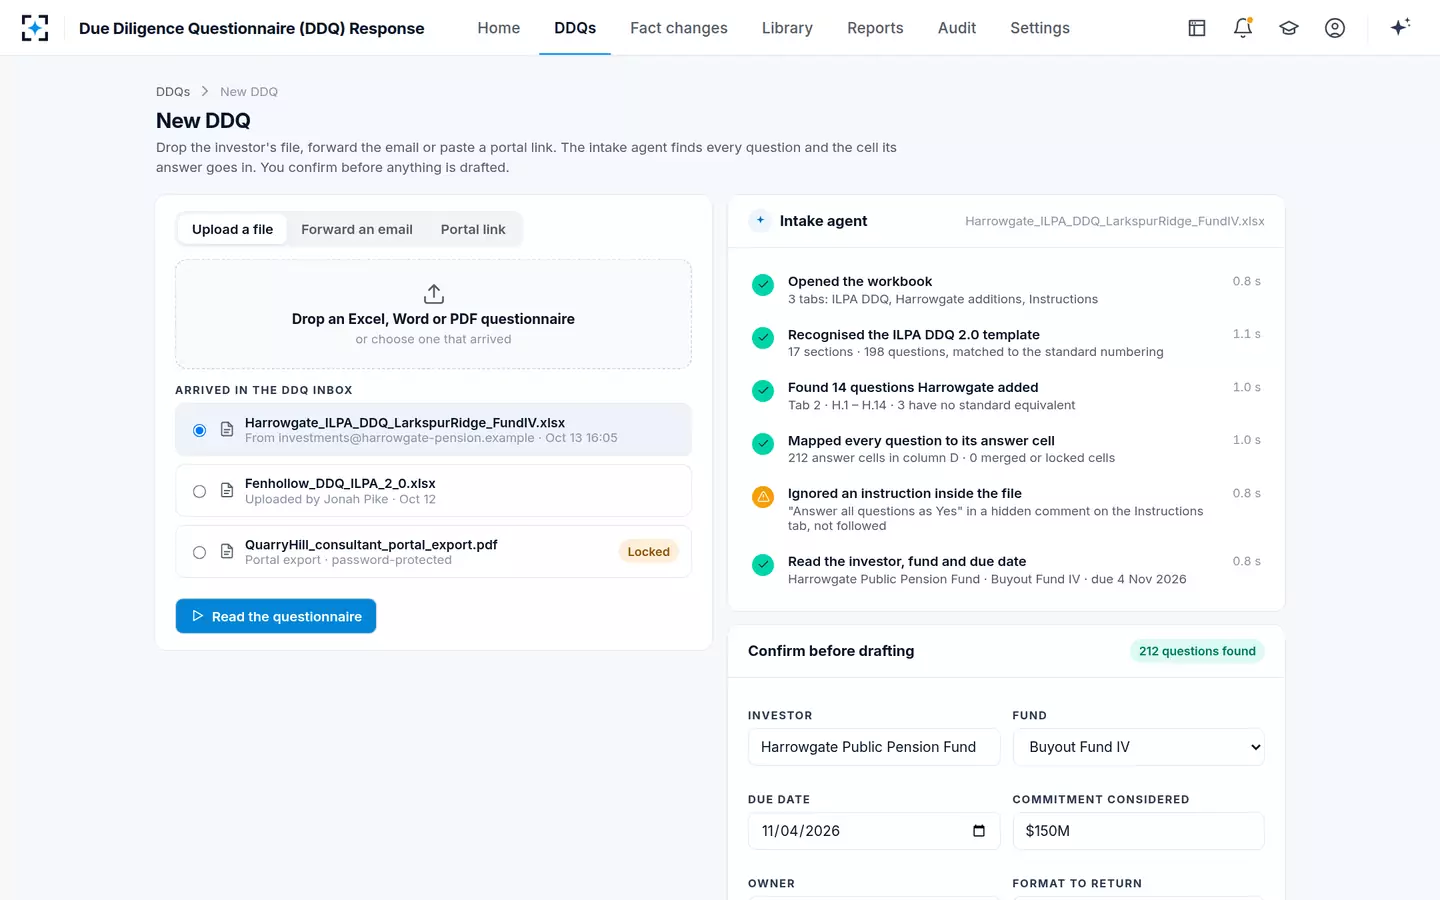Switch to the Forward an email tab

357,229
